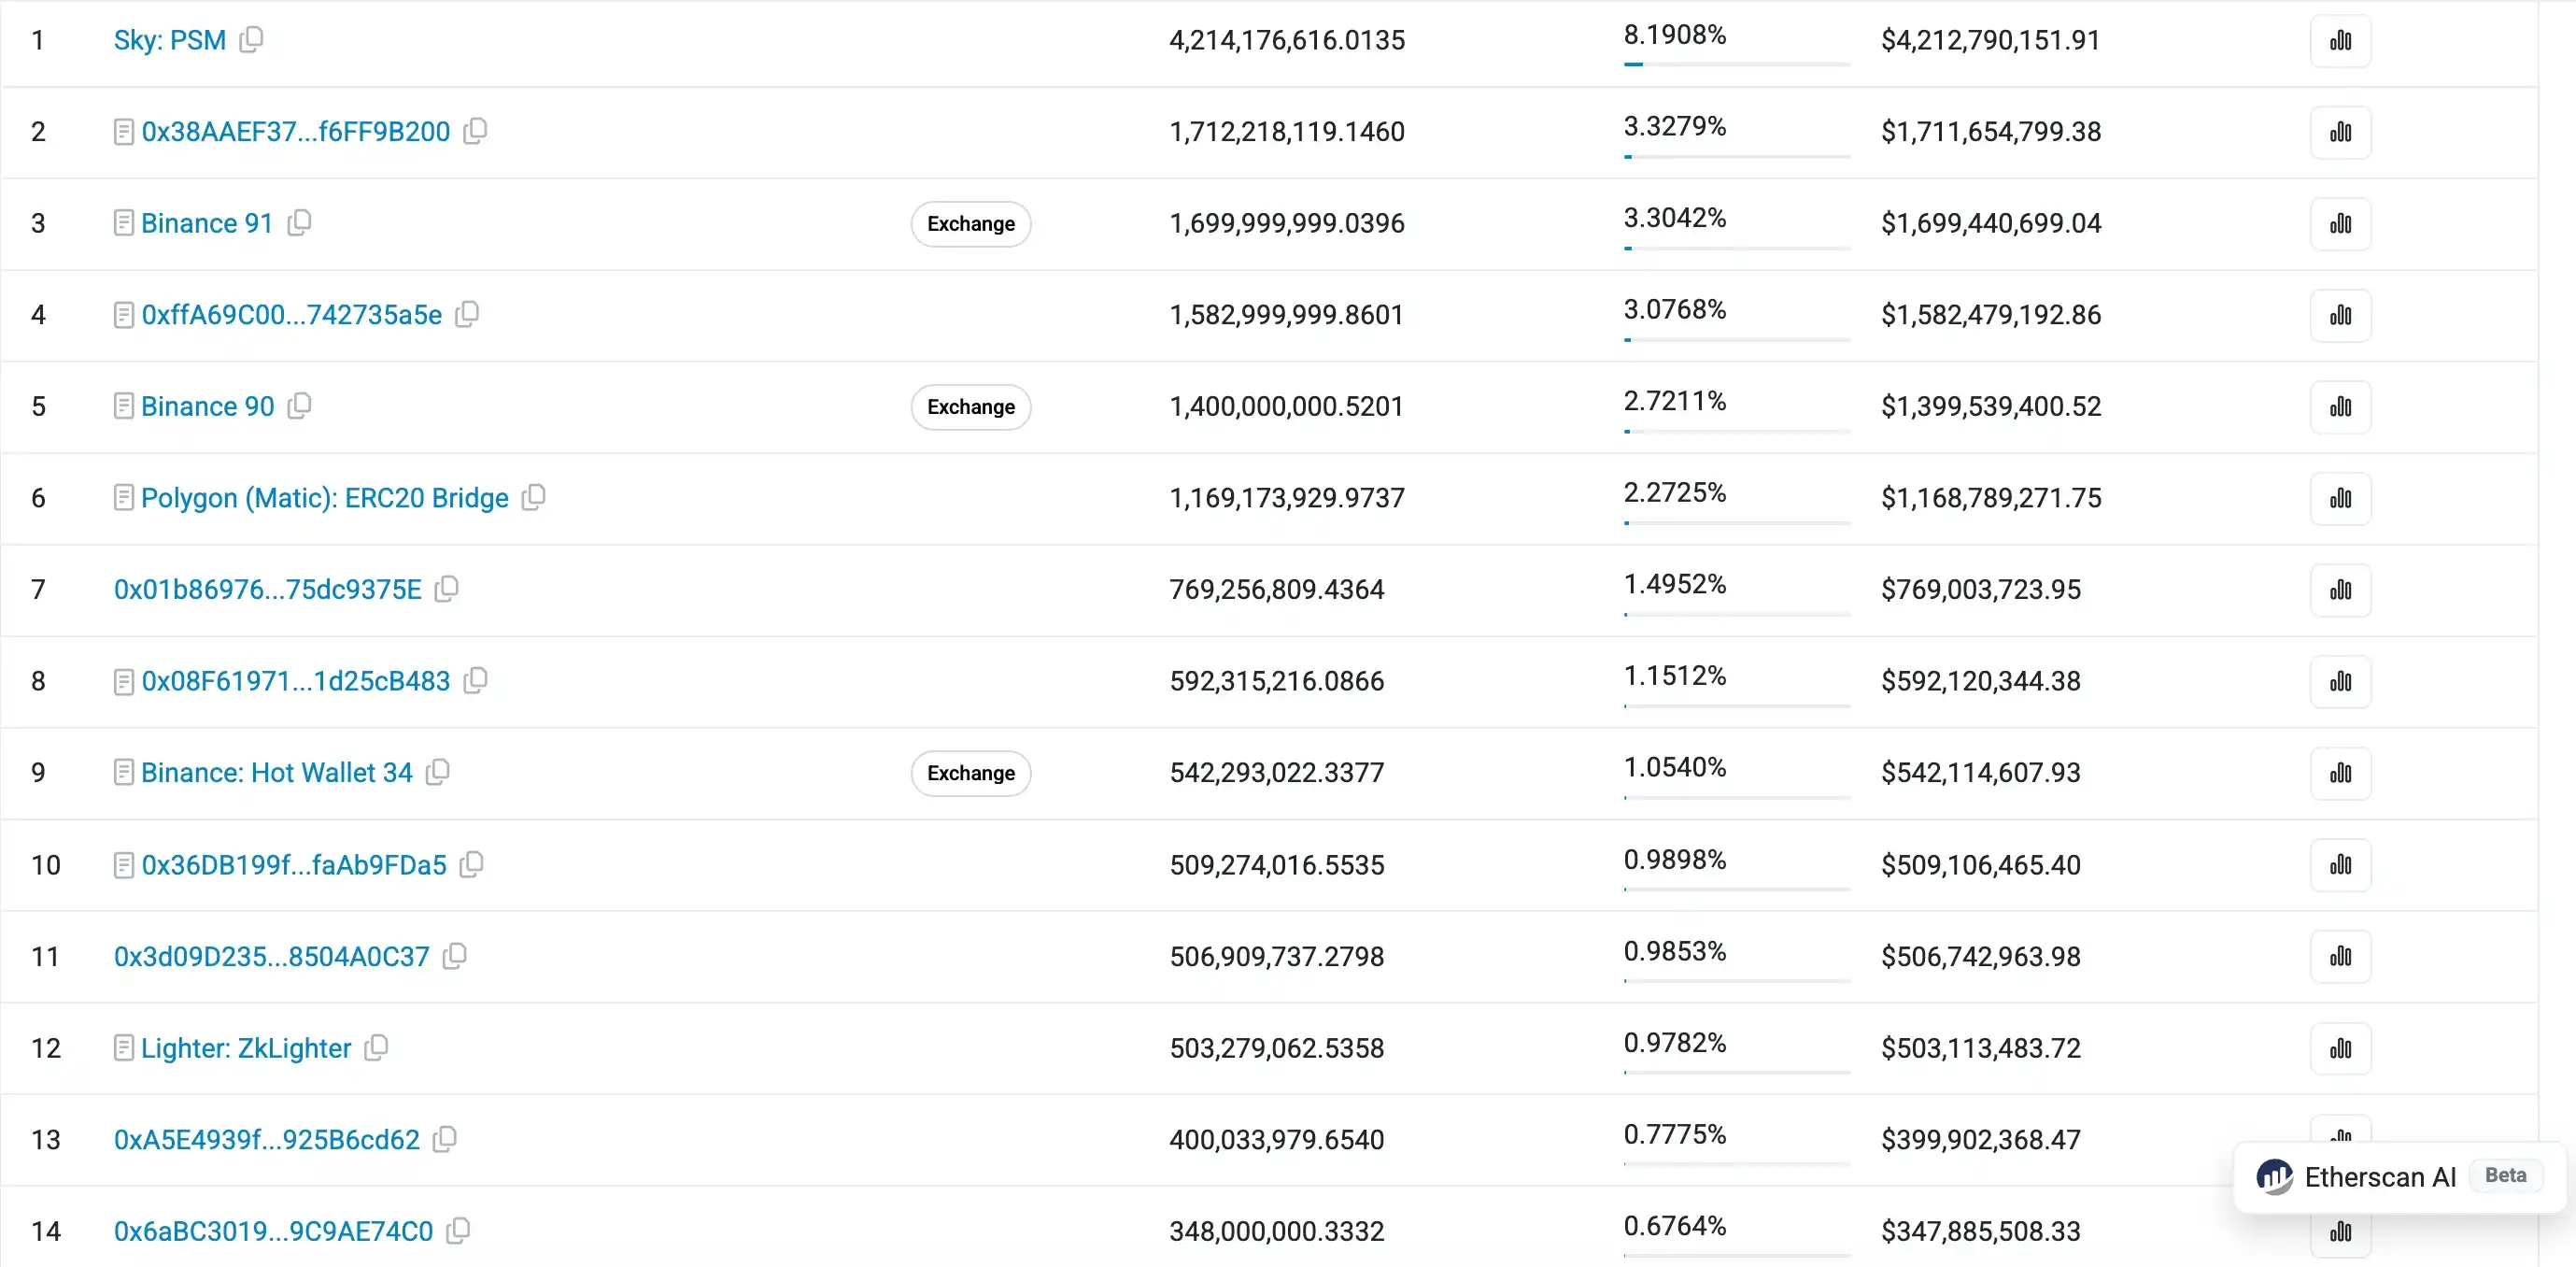The height and width of the screenshot is (1267, 2576).
Task: Copy Binance: Hot Wallet 34 address
Action: click(x=437, y=772)
